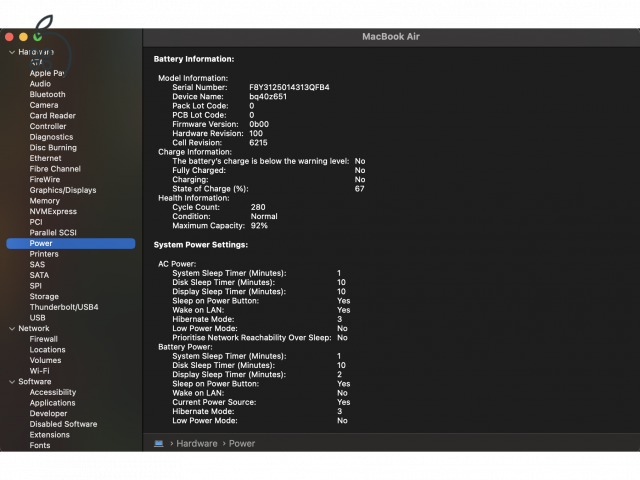Select the highlighted Power entry

tap(71, 243)
